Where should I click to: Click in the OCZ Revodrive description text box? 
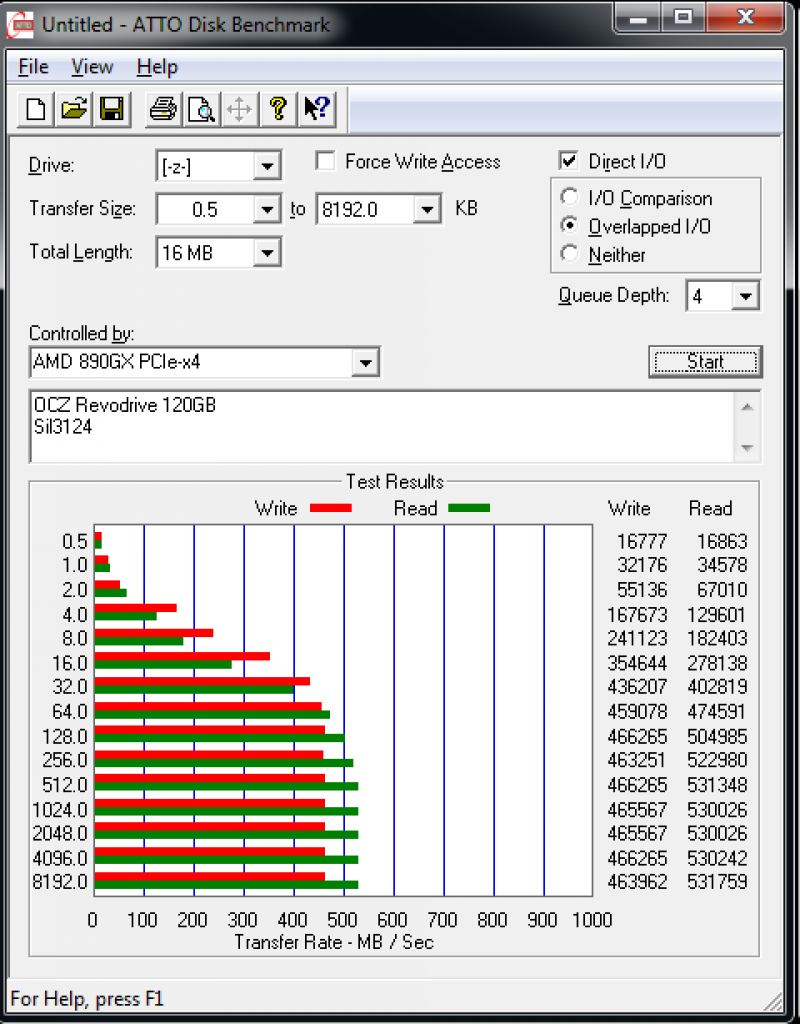pos(382,426)
